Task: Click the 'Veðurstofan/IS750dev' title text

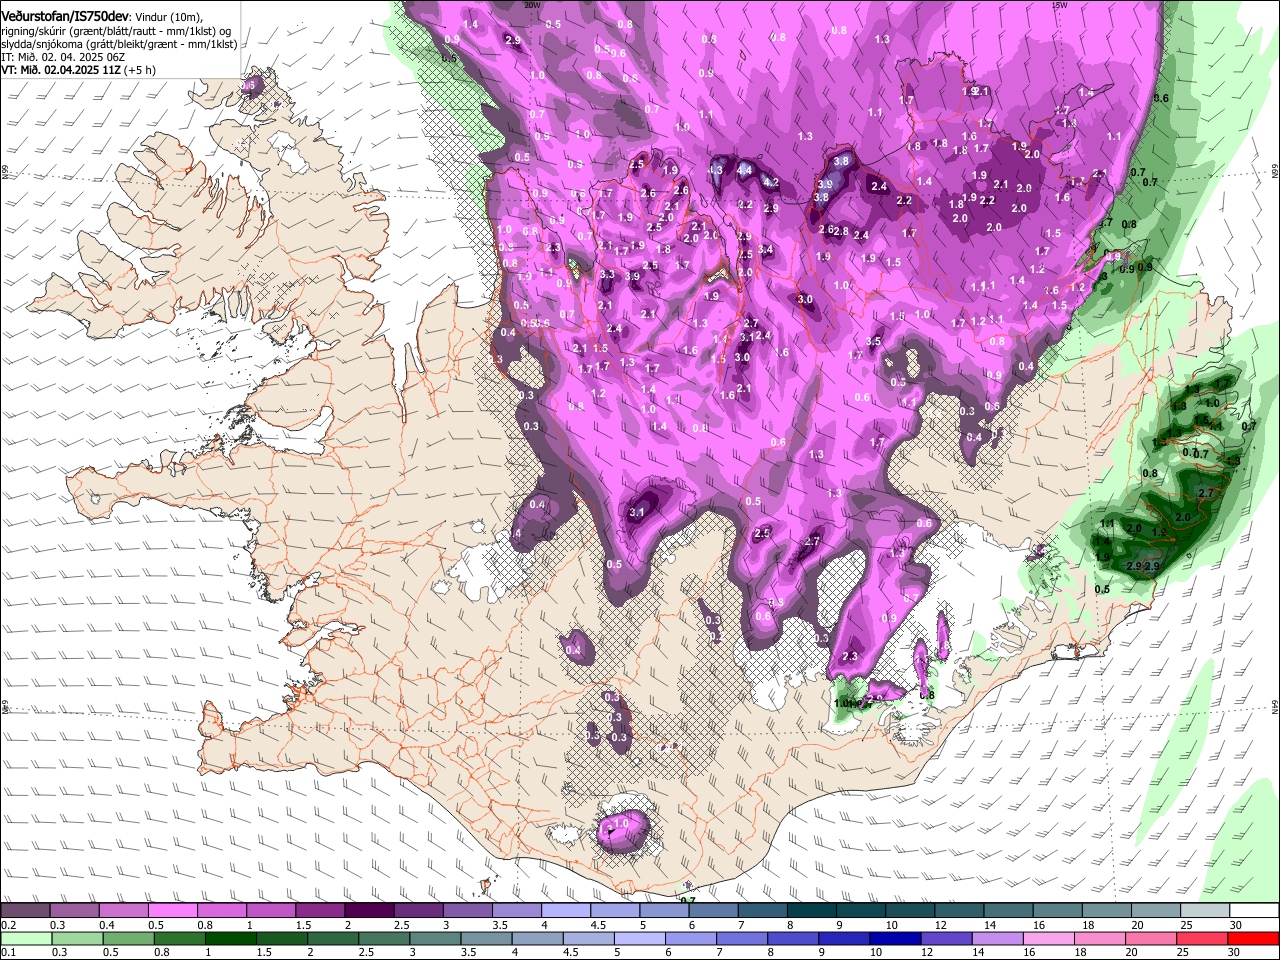Action: [65, 16]
